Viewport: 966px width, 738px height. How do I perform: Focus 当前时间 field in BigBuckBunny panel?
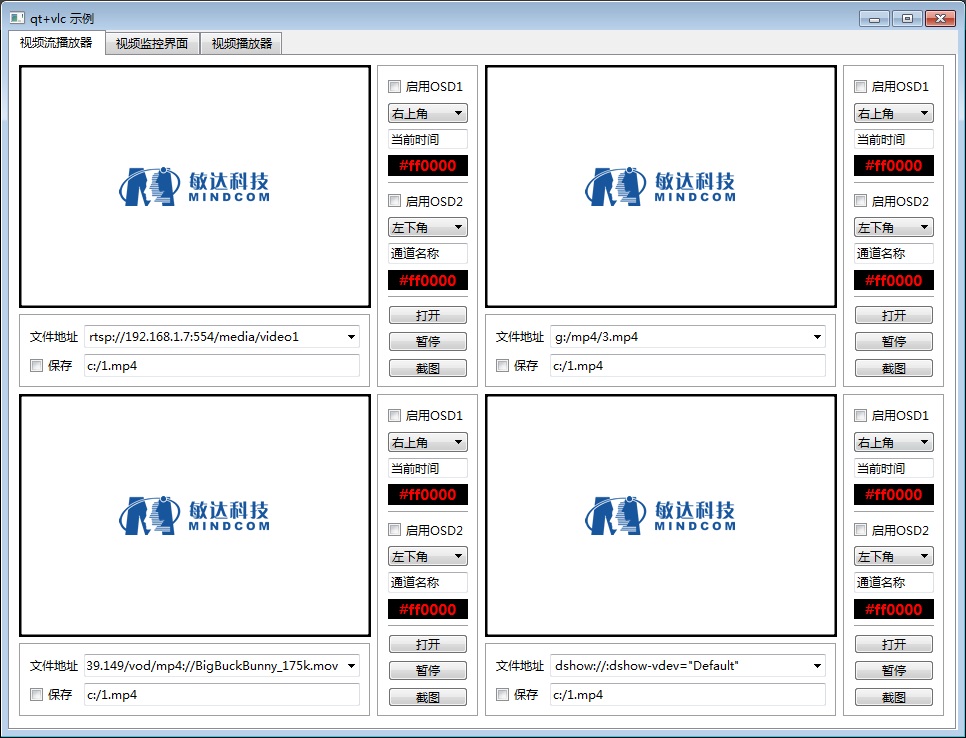(428, 468)
